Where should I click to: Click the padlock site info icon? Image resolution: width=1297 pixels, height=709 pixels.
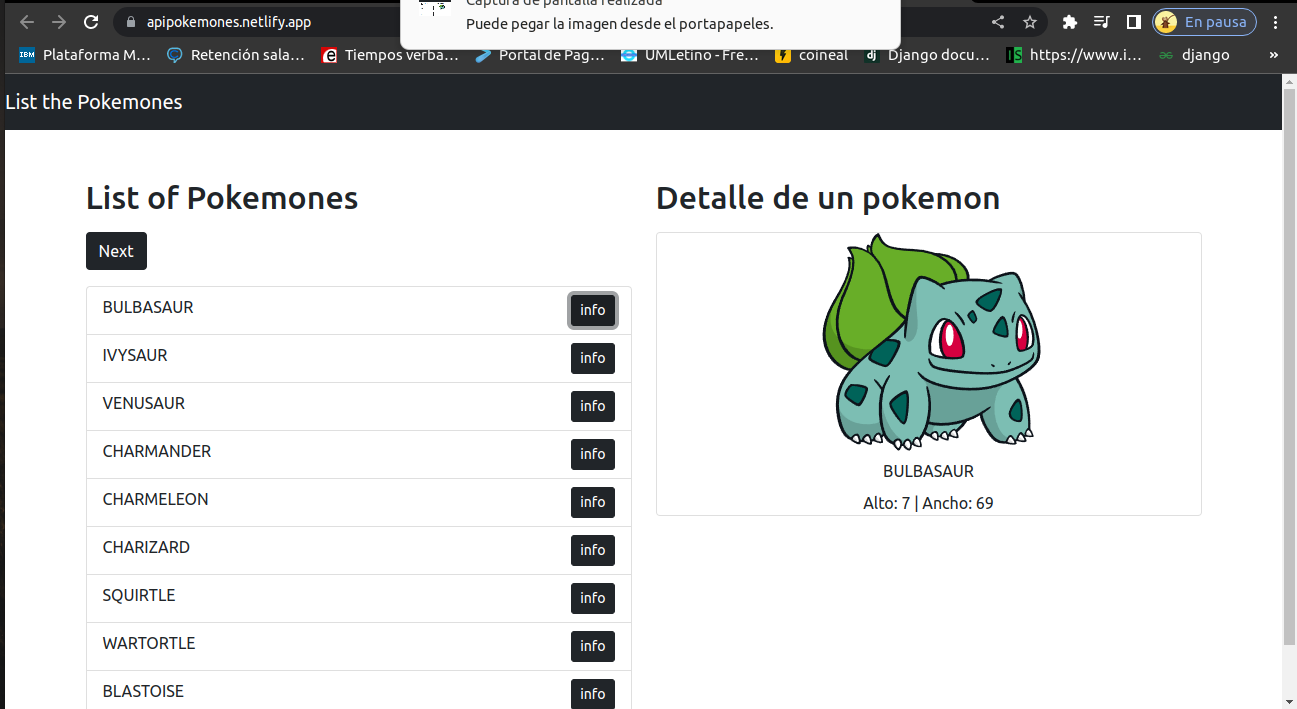click(130, 22)
